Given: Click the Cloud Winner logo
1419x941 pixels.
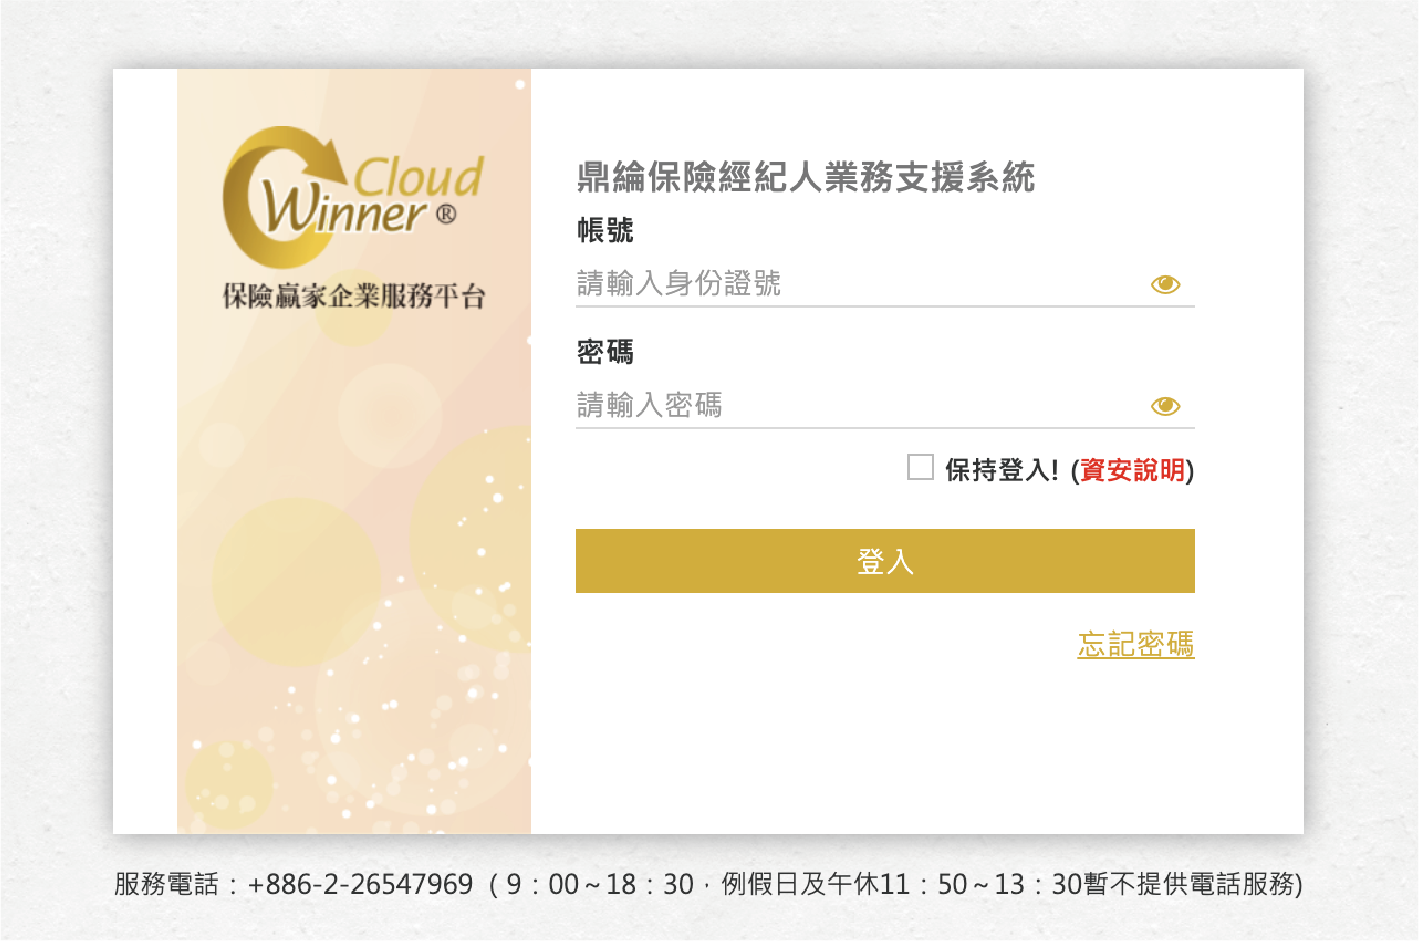Looking at the screenshot, I should [353, 197].
